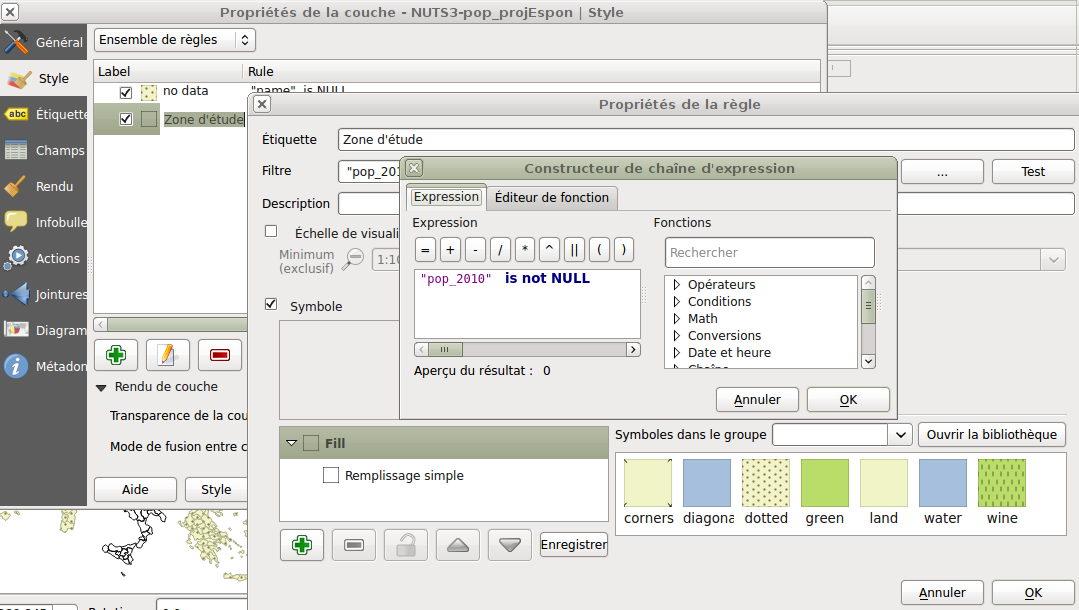Click the Rechercher function search field
Screen dimensions: 1079x610
point(770,253)
